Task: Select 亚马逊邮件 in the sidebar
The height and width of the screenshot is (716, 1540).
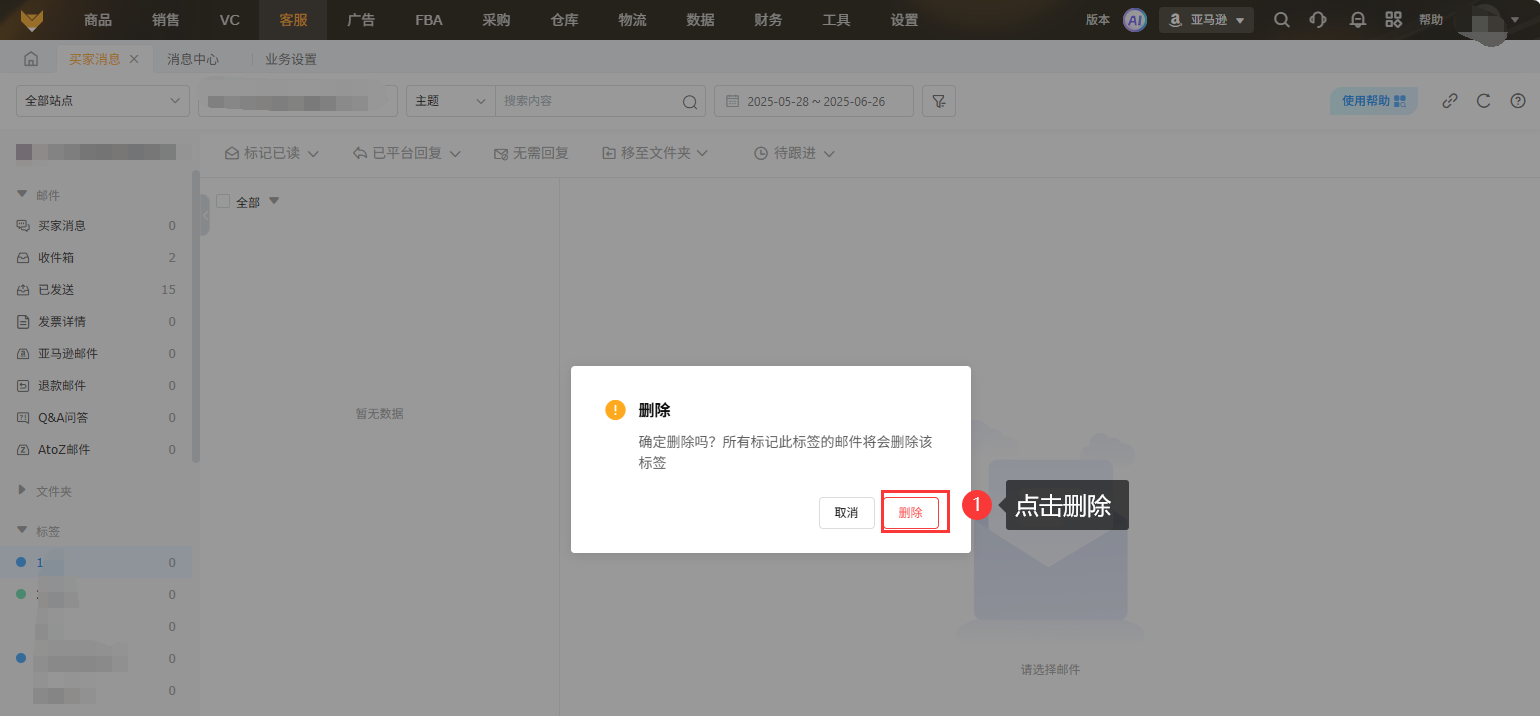Action: coord(96,354)
